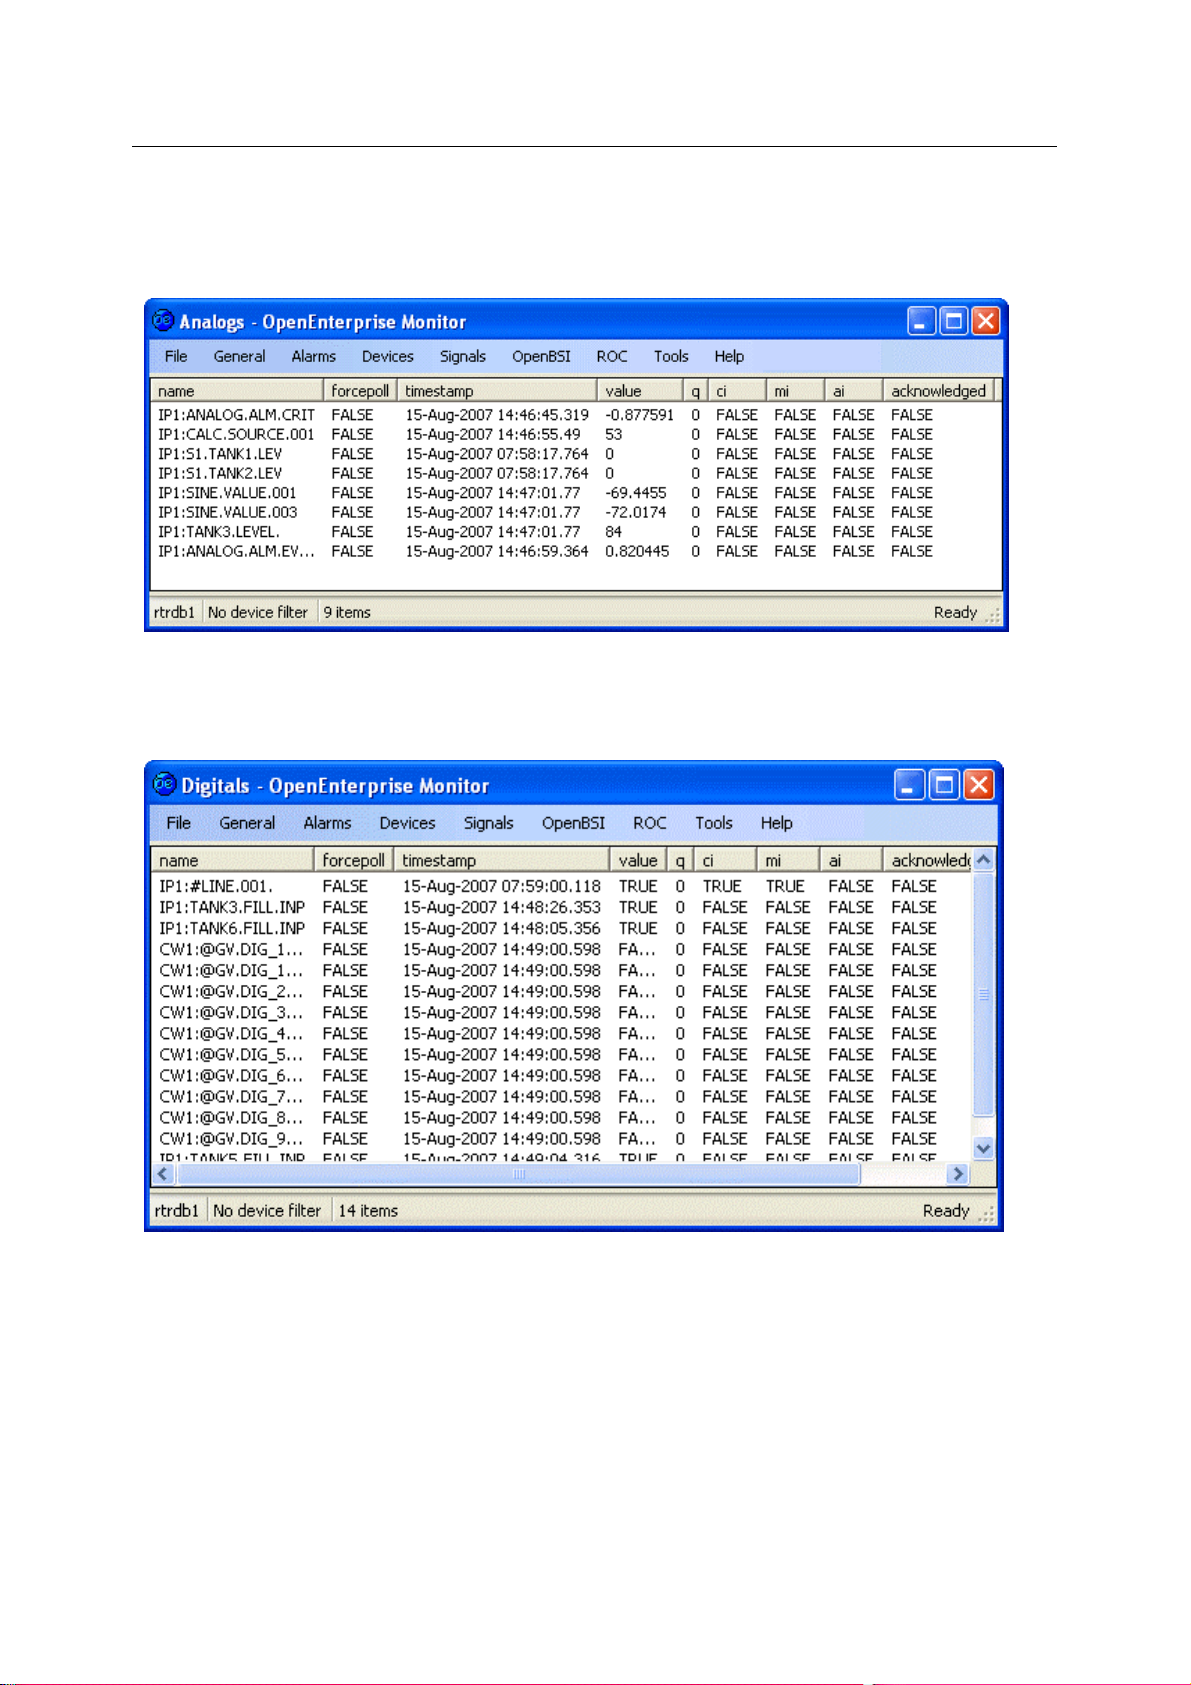The height and width of the screenshot is (1685, 1191).
Task: Click '9 items' in Analogs status bar
Action: coord(347,612)
